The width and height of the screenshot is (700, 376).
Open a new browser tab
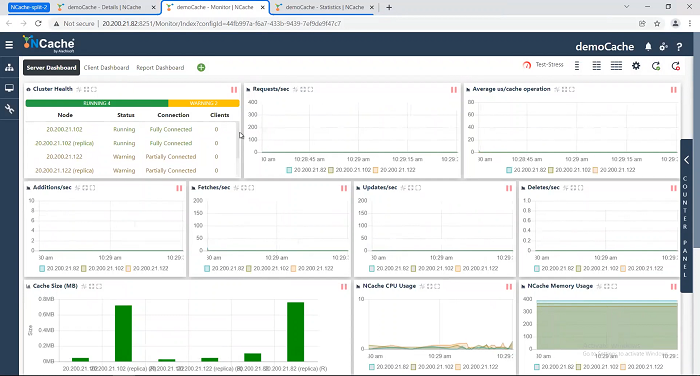[389, 7]
